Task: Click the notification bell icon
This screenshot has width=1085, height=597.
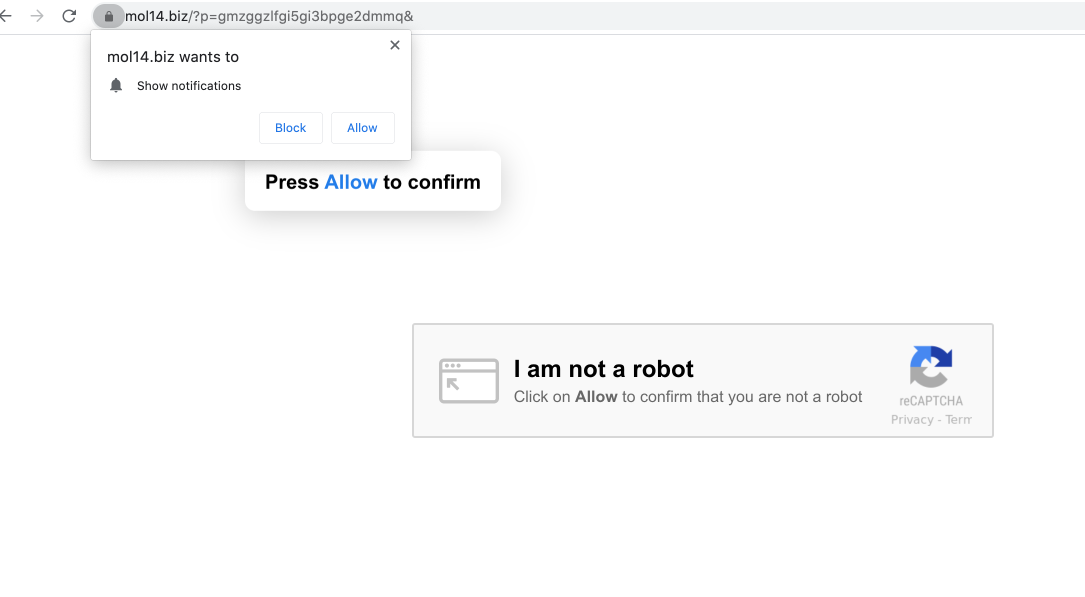Action: [116, 86]
